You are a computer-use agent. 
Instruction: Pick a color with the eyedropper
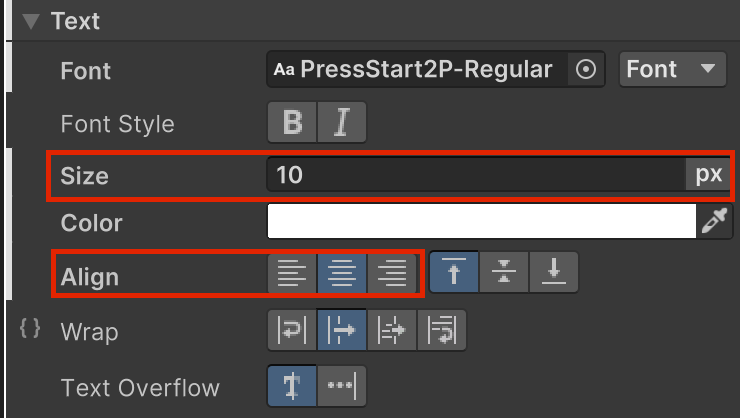712,222
